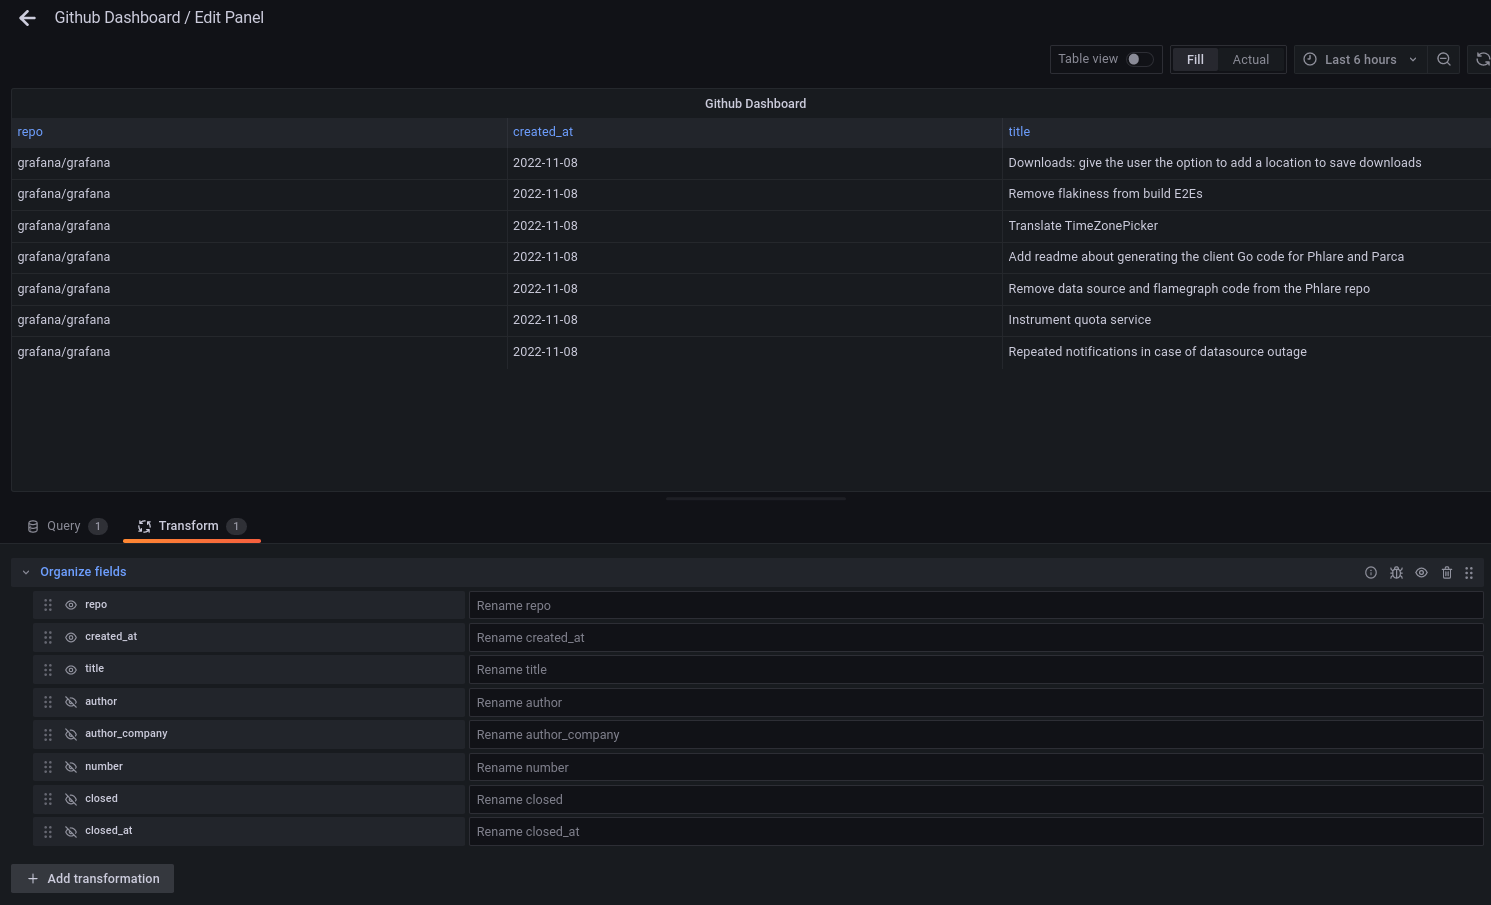
Task: Enable Table view toggle
Action: (1136, 59)
